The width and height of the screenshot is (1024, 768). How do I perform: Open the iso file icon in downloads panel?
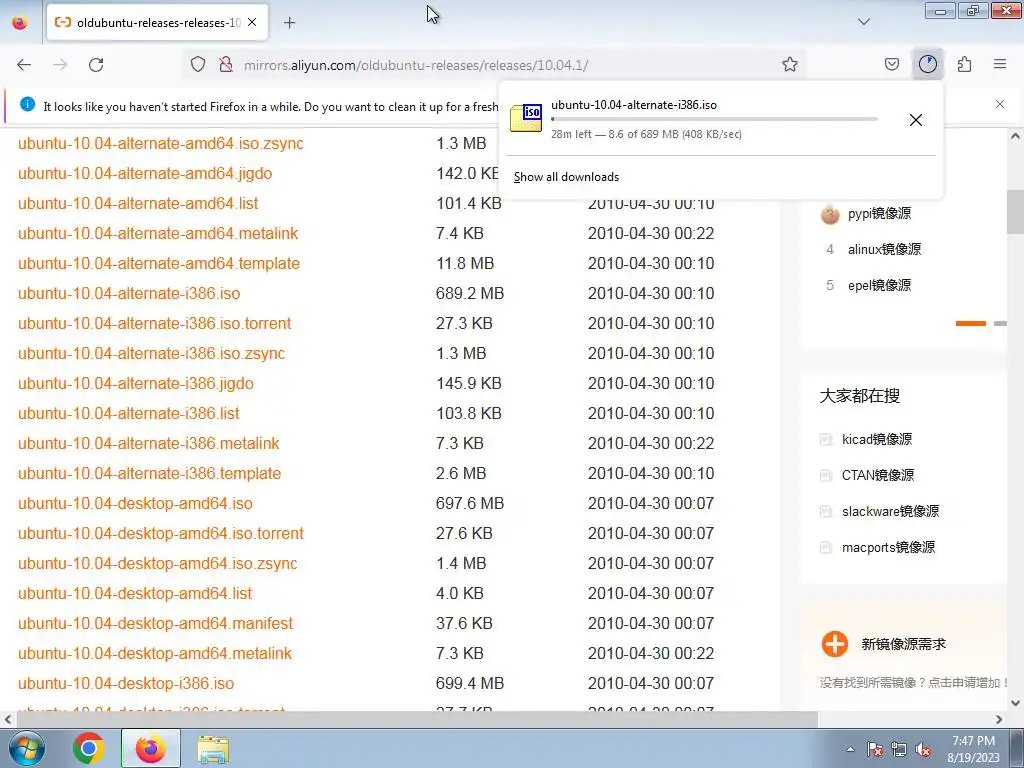[x=526, y=118]
